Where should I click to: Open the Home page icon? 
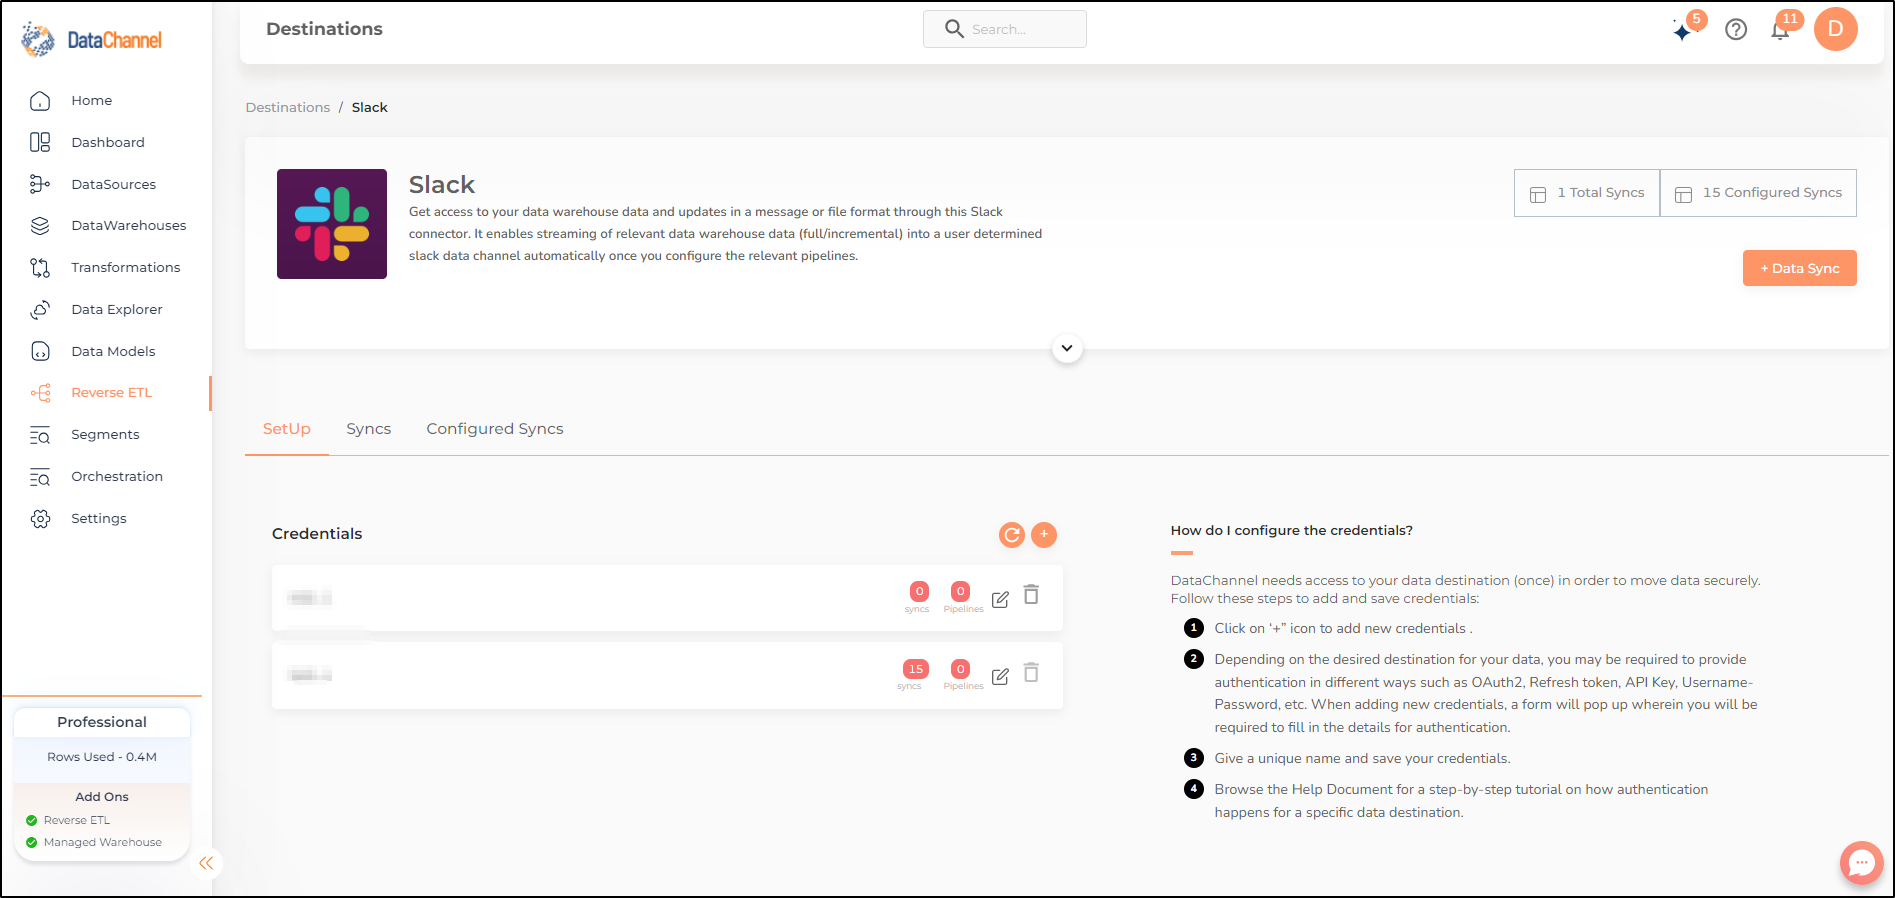point(40,101)
